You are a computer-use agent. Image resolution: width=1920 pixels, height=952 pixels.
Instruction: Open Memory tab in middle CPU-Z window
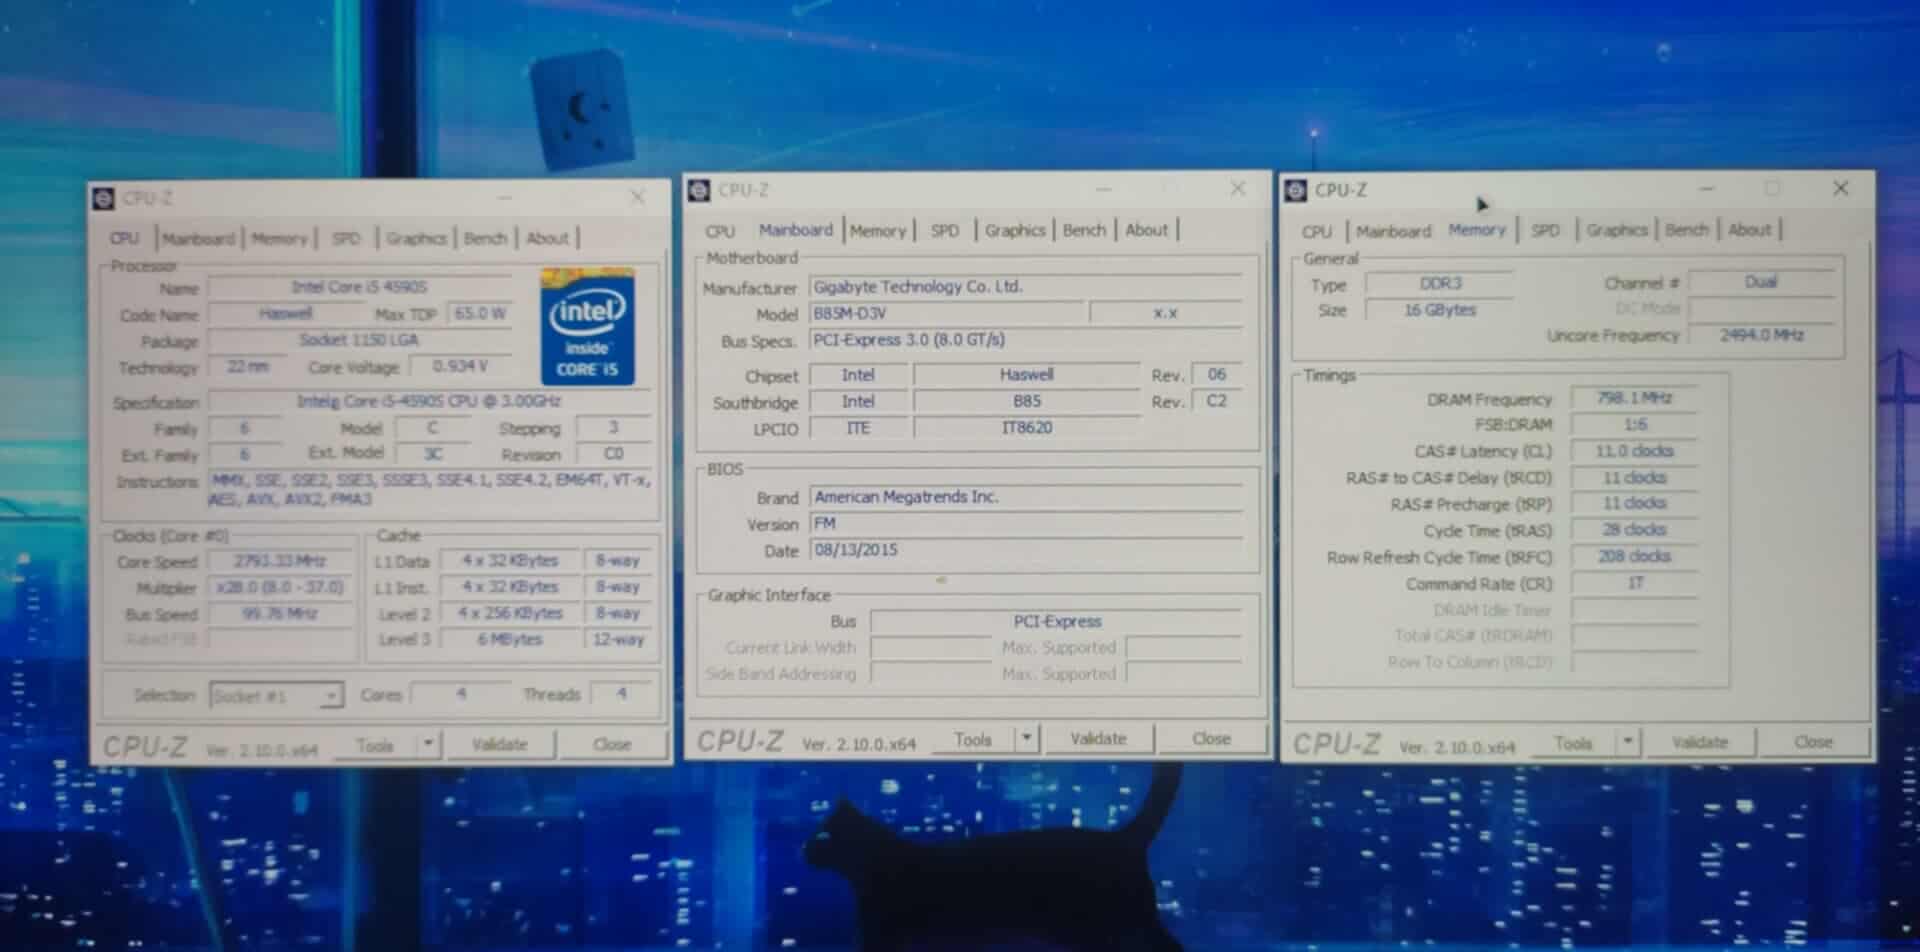[878, 231]
